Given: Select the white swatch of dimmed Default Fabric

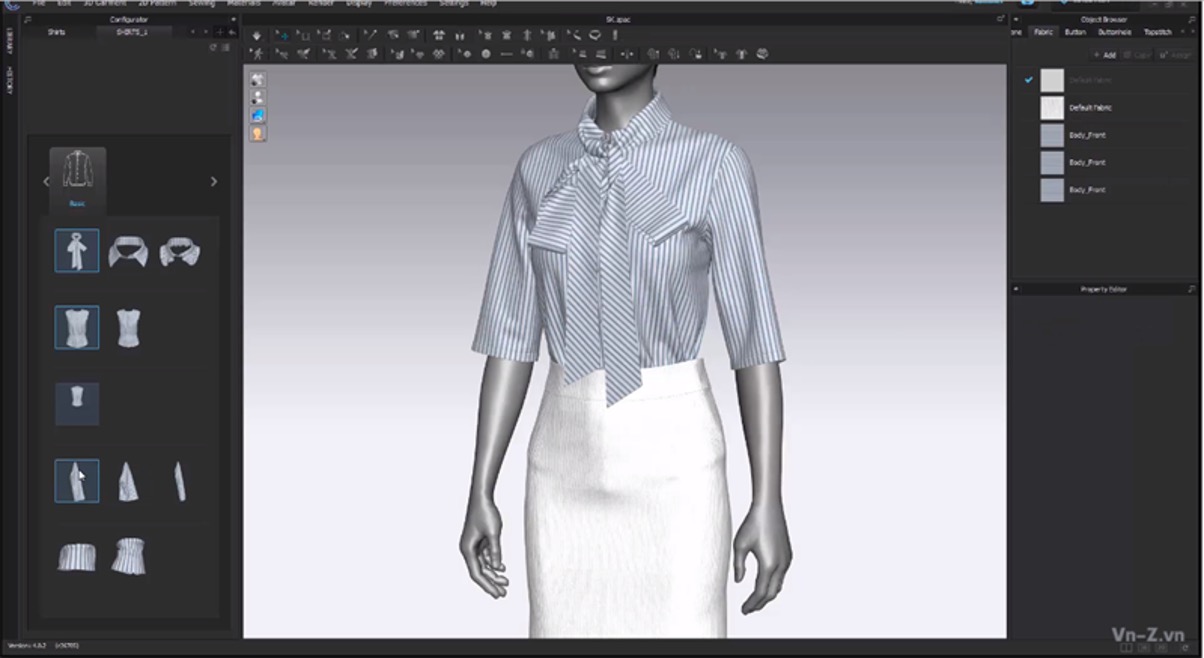Looking at the screenshot, I should pyautogui.click(x=1052, y=80).
